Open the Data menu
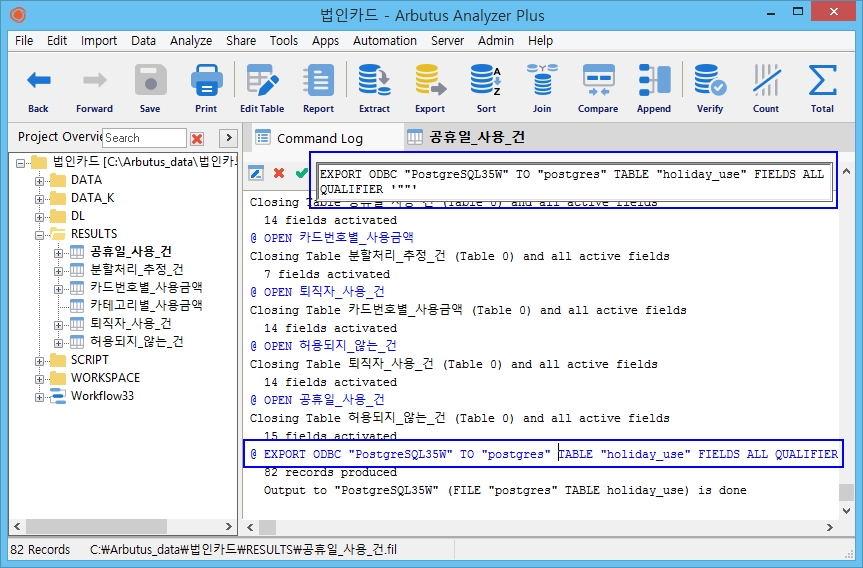Screen dimensions: 863x568 pyautogui.click(x=143, y=41)
